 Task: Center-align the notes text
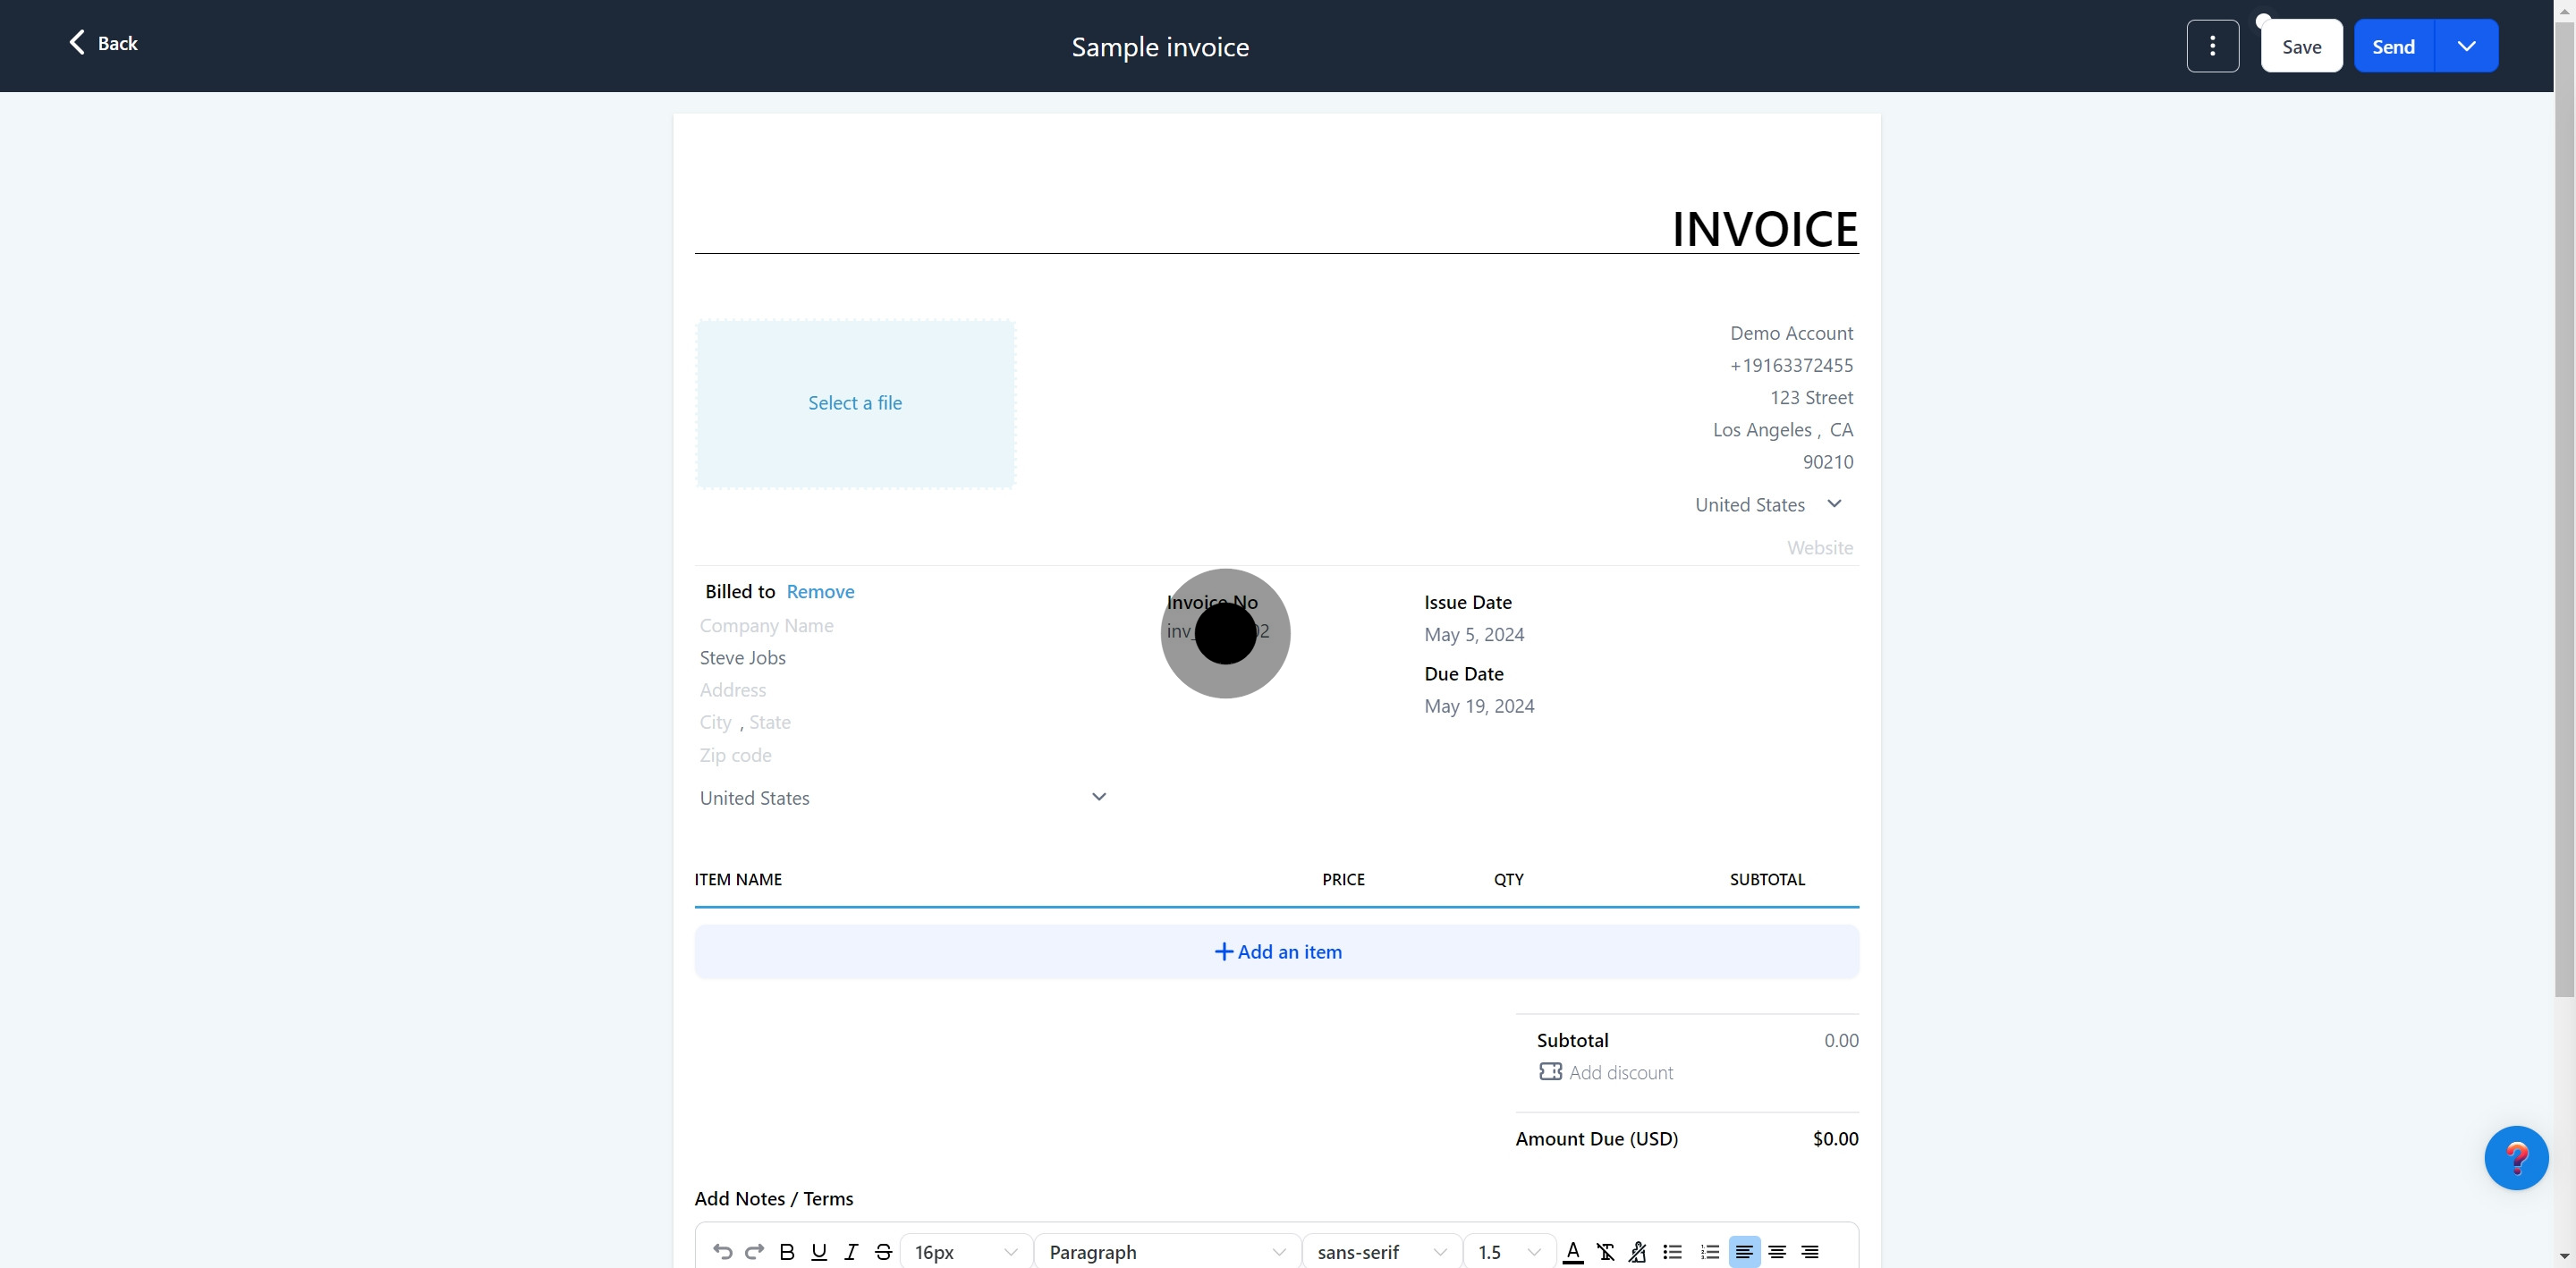(1777, 1251)
